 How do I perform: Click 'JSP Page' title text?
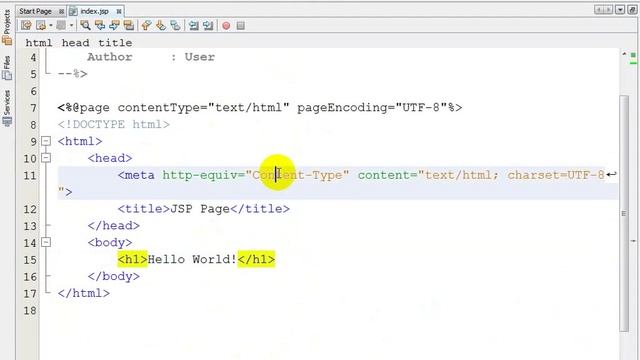(x=200, y=209)
